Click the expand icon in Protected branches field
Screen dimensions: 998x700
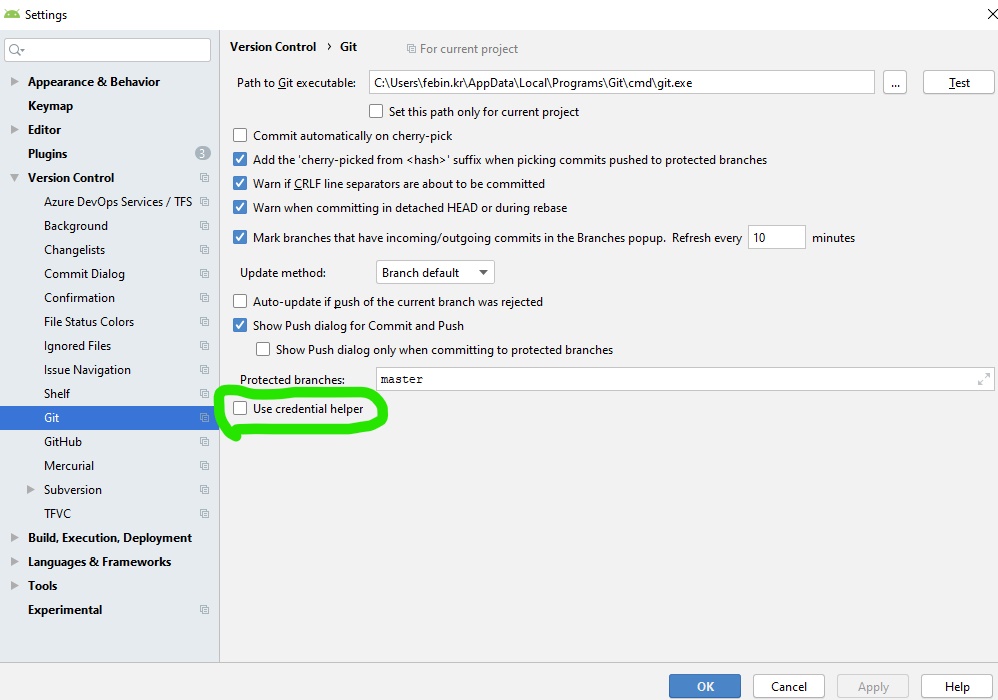pos(983,379)
